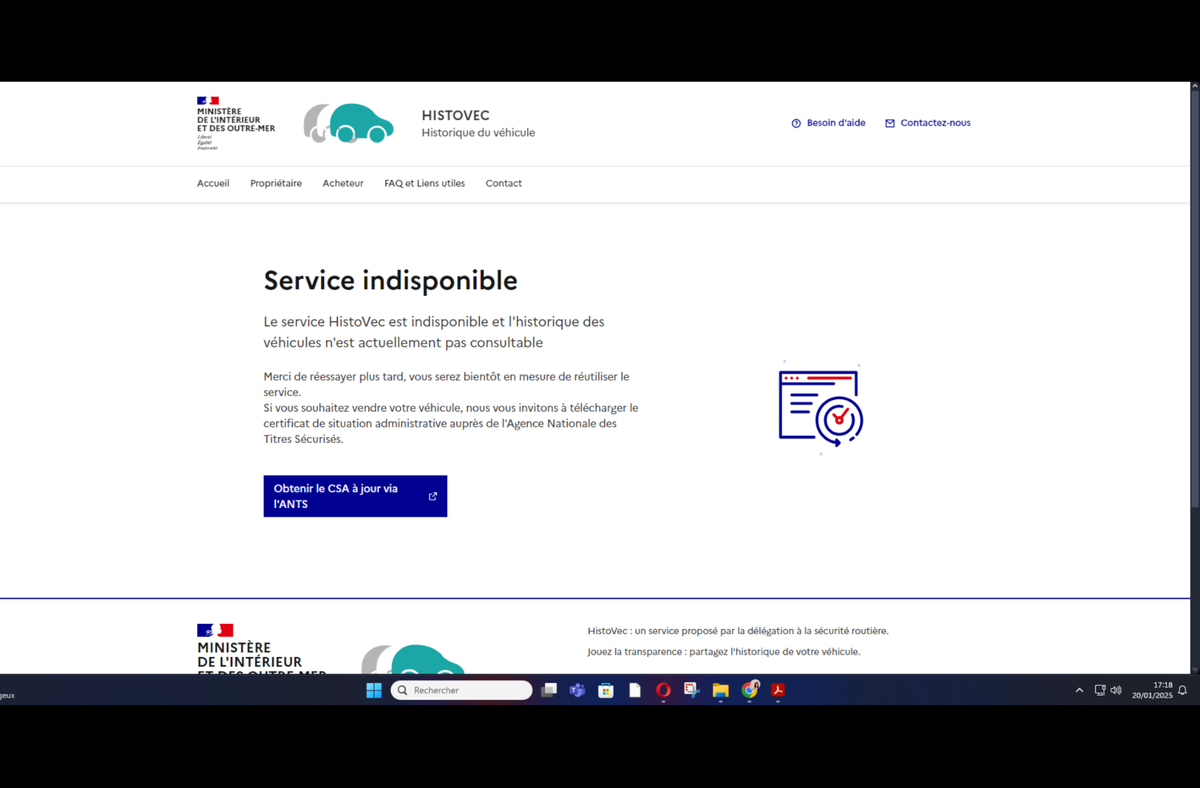This screenshot has width=1200, height=788.
Task: Click Obtenir le CSA à jour via l'ANTS
Action: coord(355,496)
